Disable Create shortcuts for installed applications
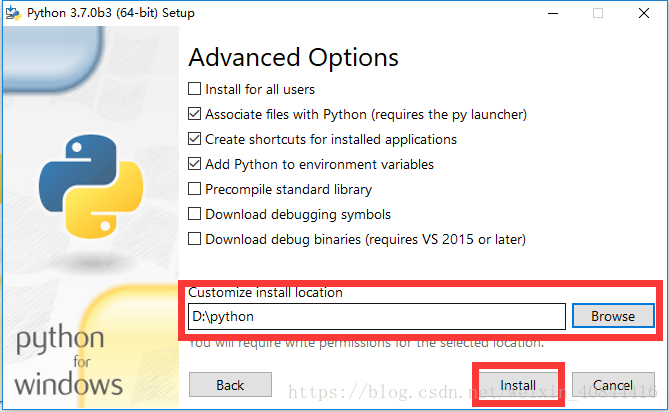 coord(195,139)
